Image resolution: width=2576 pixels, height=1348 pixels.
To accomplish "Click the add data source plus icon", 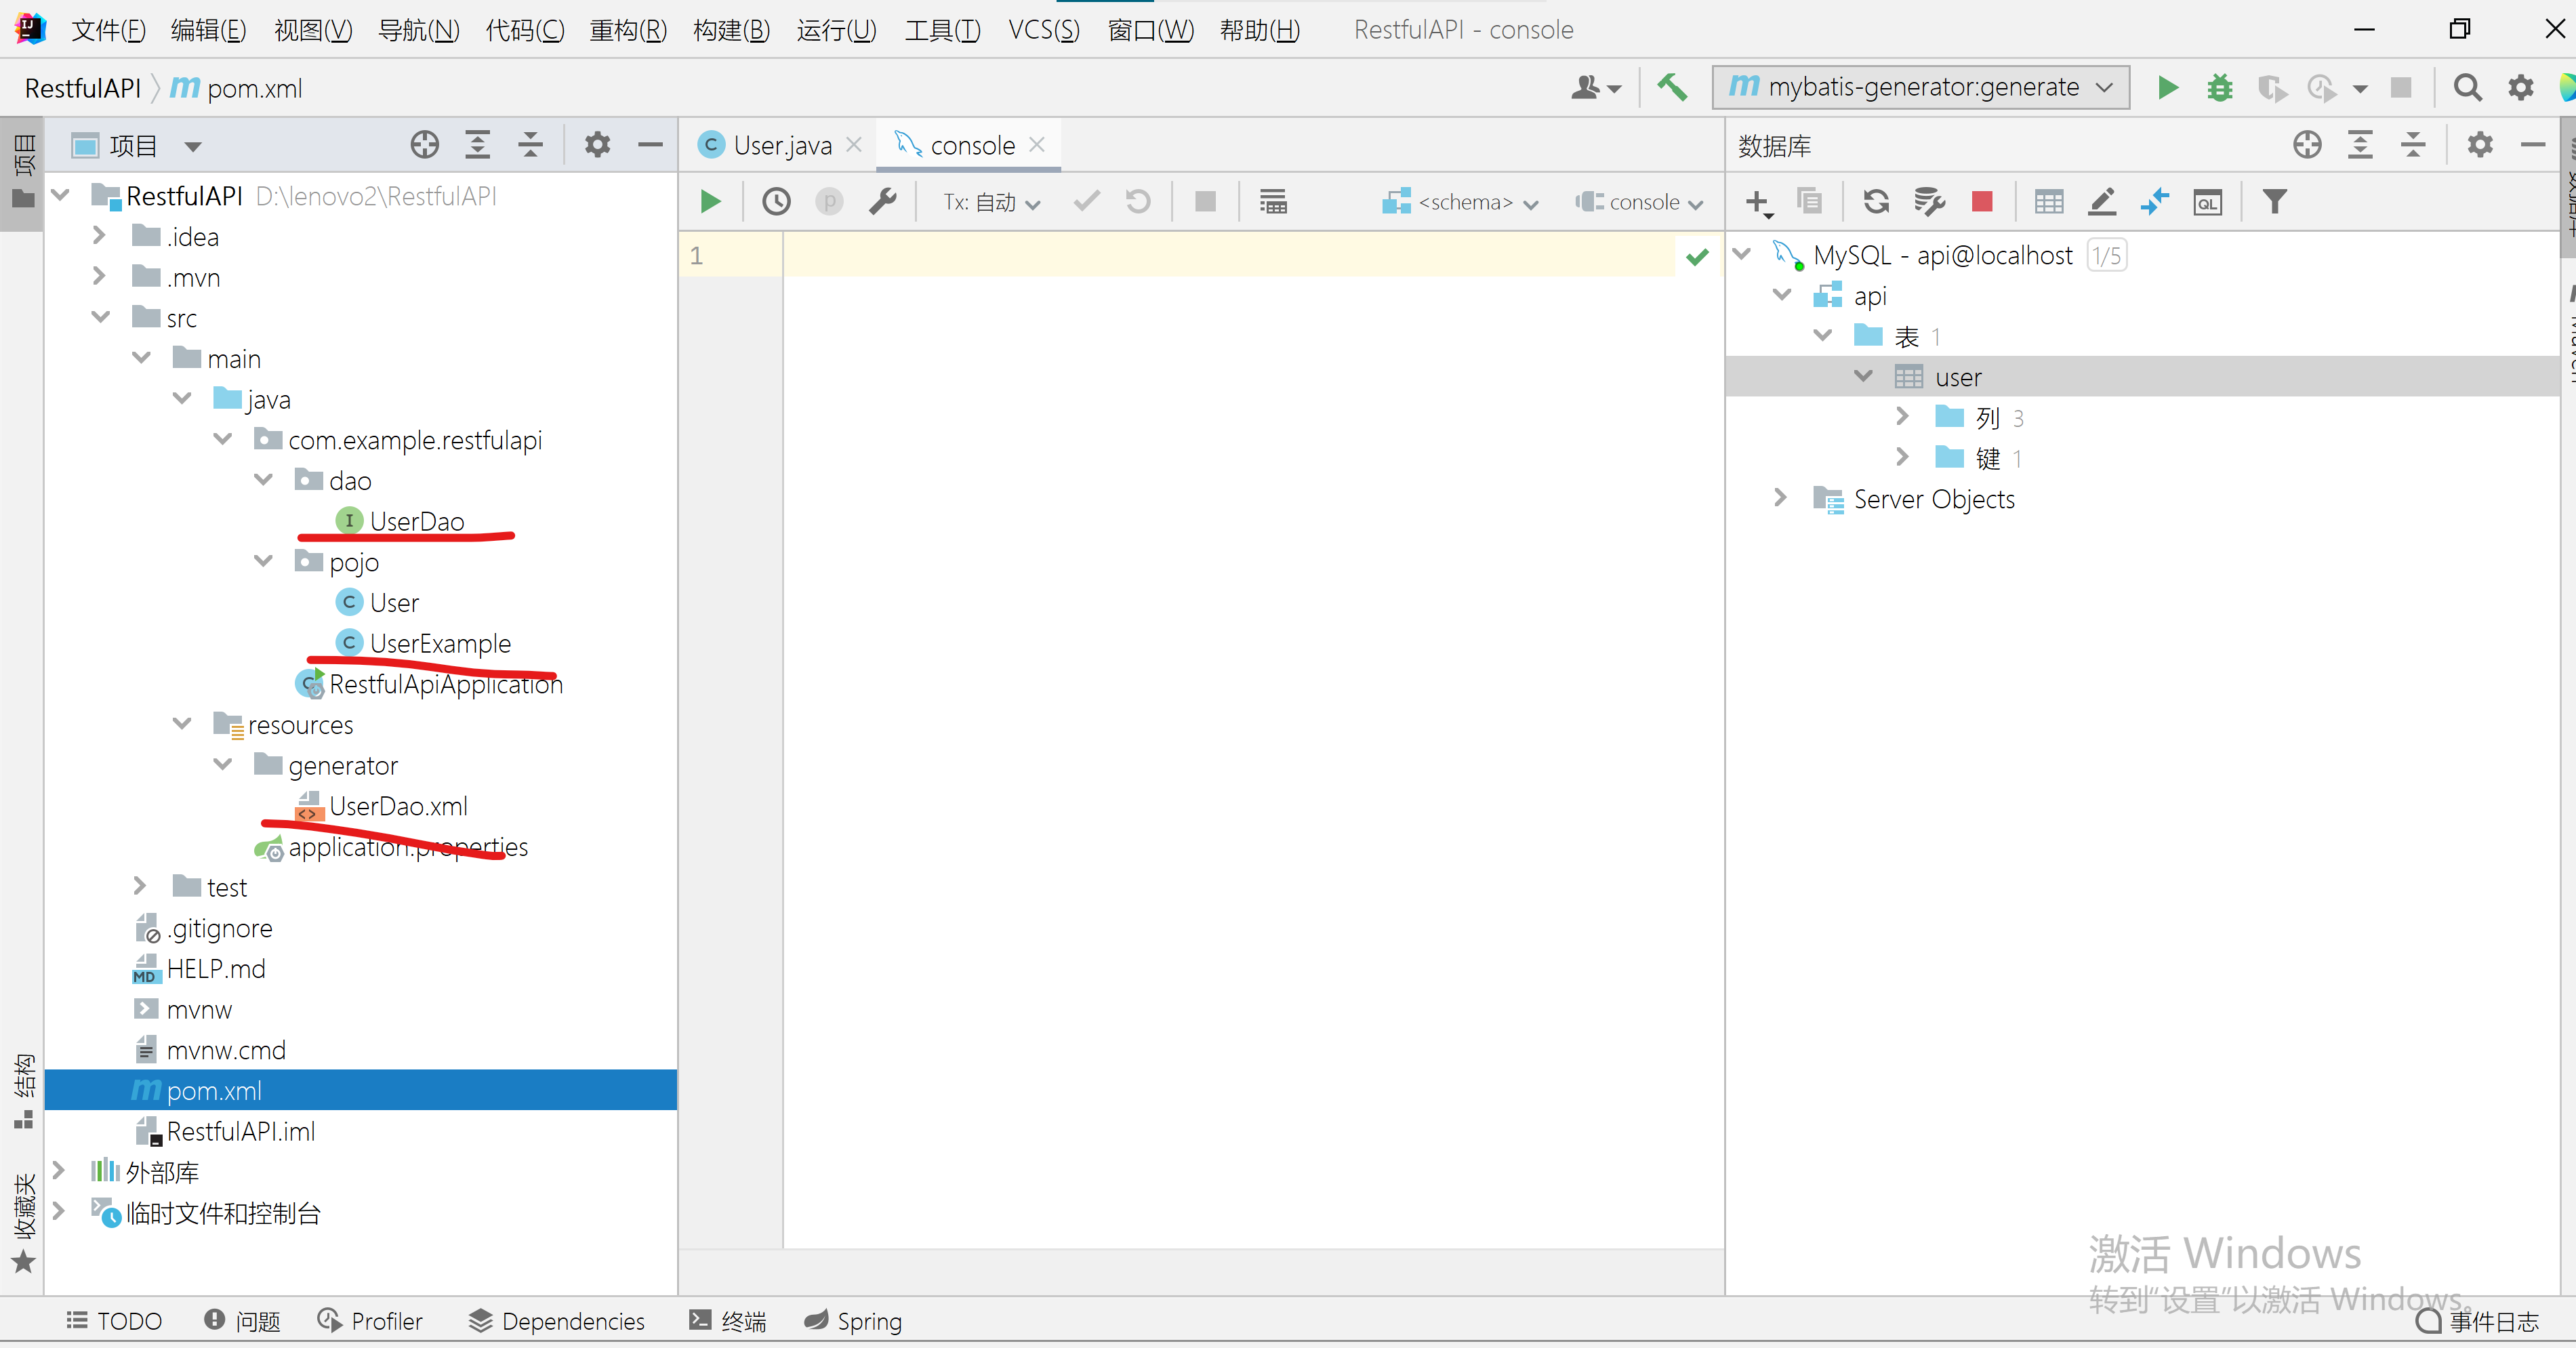I will click(x=1757, y=202).
